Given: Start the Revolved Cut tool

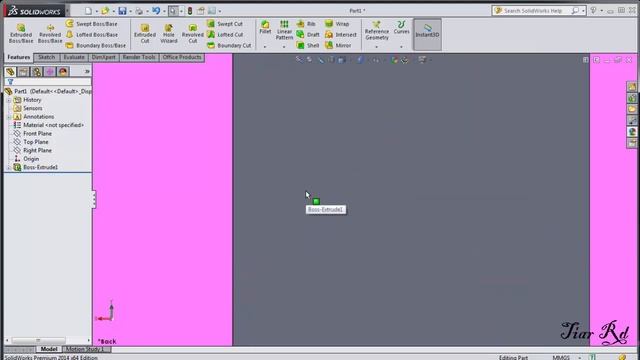Looking at the screenshot, I should (x=193, y=33).
